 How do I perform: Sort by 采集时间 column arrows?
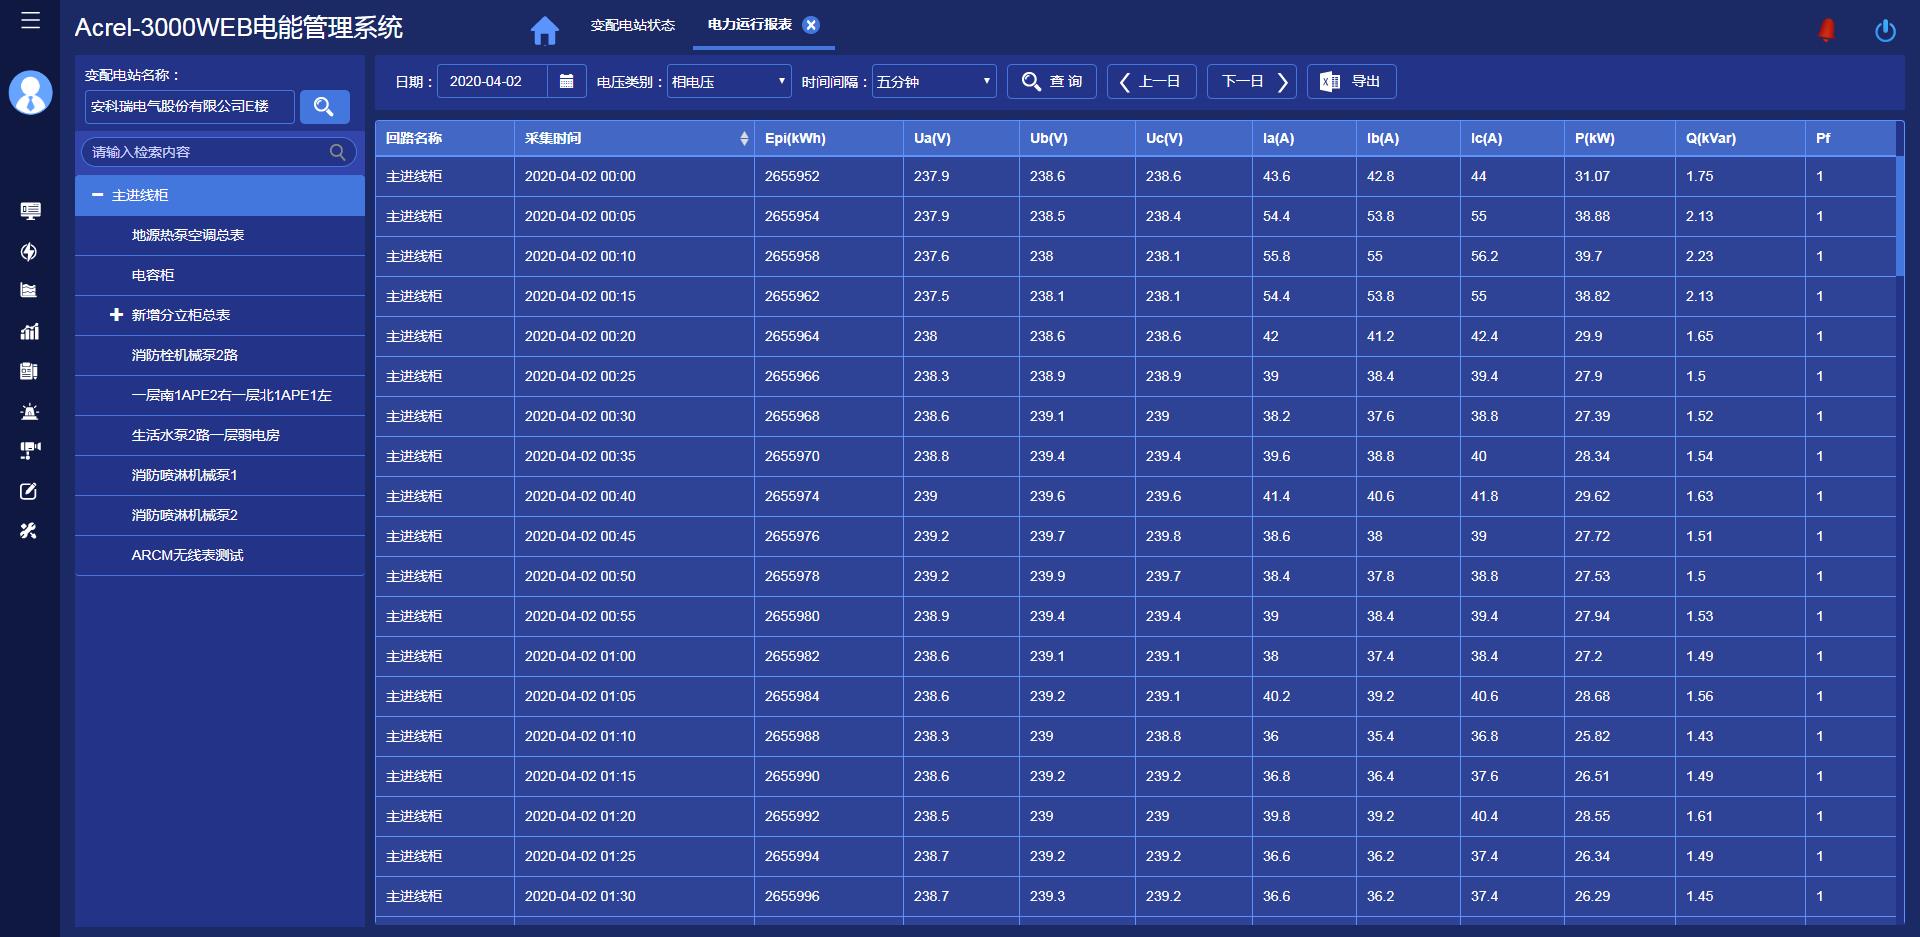(x=744, y=139)
